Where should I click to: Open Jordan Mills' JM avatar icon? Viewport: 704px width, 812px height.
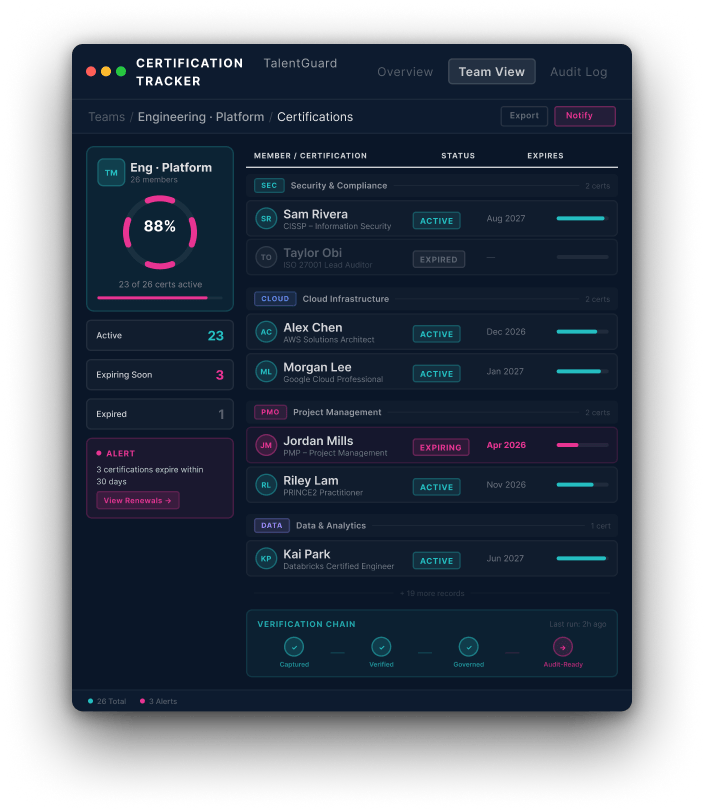(x=266, y=446)
